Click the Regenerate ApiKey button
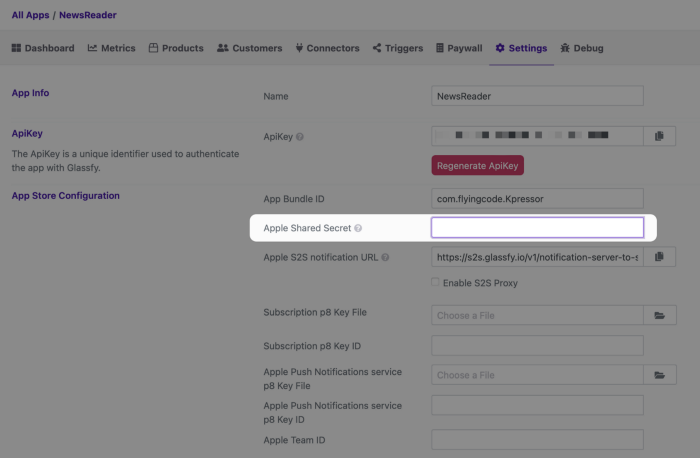Viewport: 700px width, 458px height. coord(477,165)
